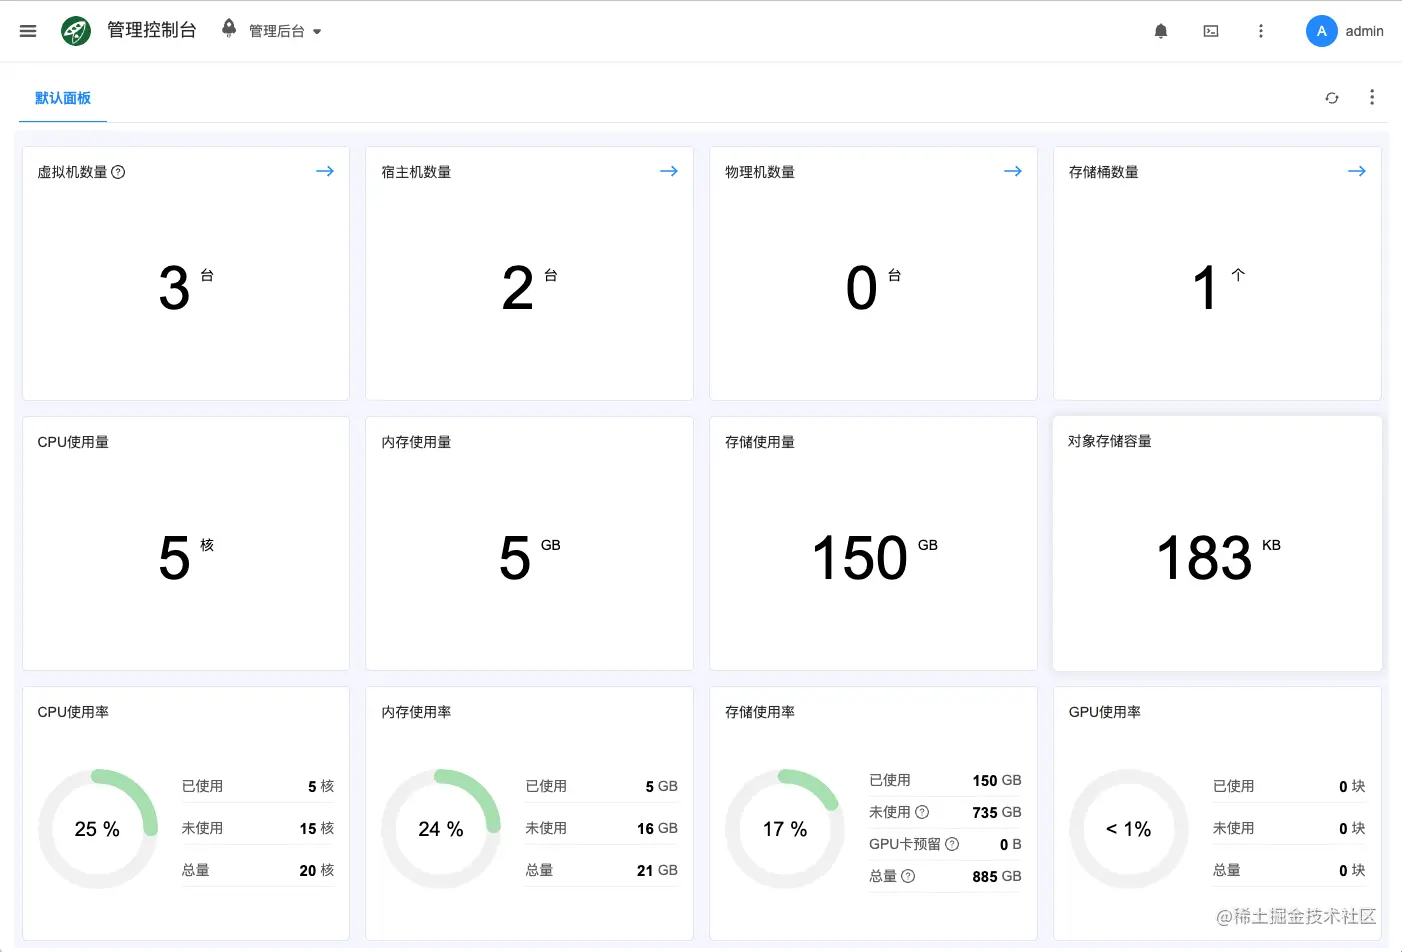
Task: Click the green rocket console logo
Action: click(x=76, y=31)
